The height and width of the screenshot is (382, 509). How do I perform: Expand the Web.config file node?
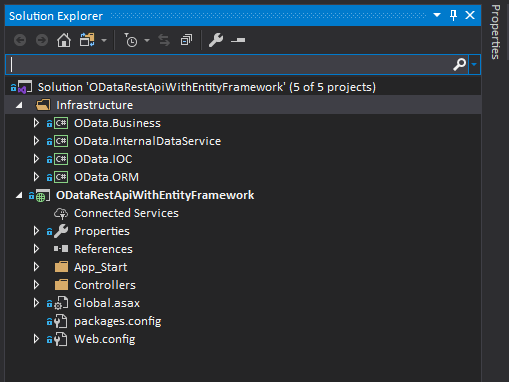[36, 339]
